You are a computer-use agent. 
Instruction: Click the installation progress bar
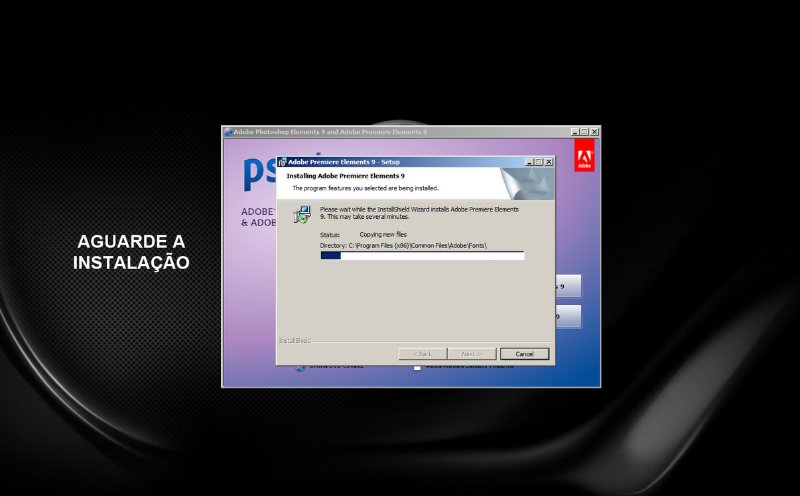(422, 256)
